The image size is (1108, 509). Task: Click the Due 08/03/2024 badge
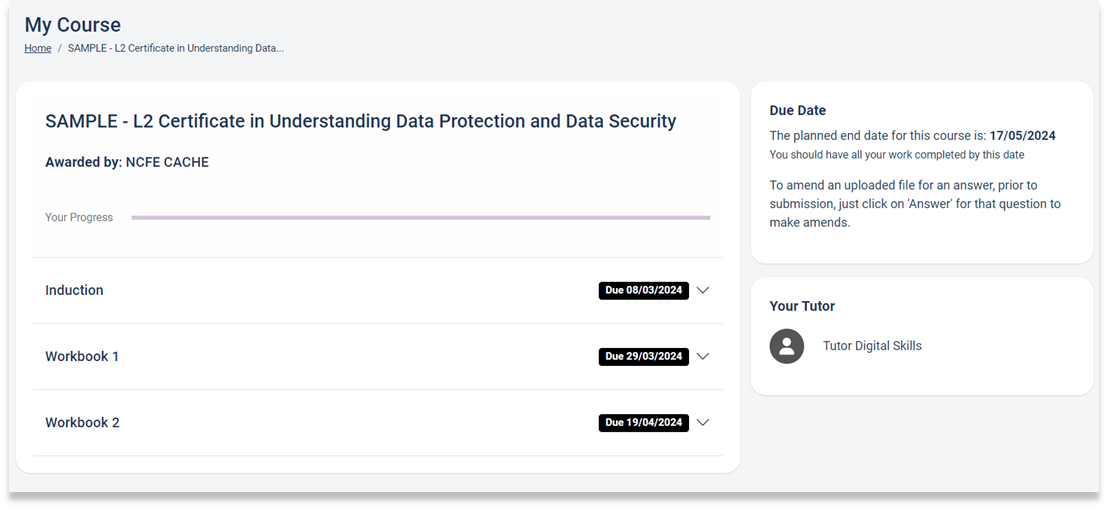644,291
